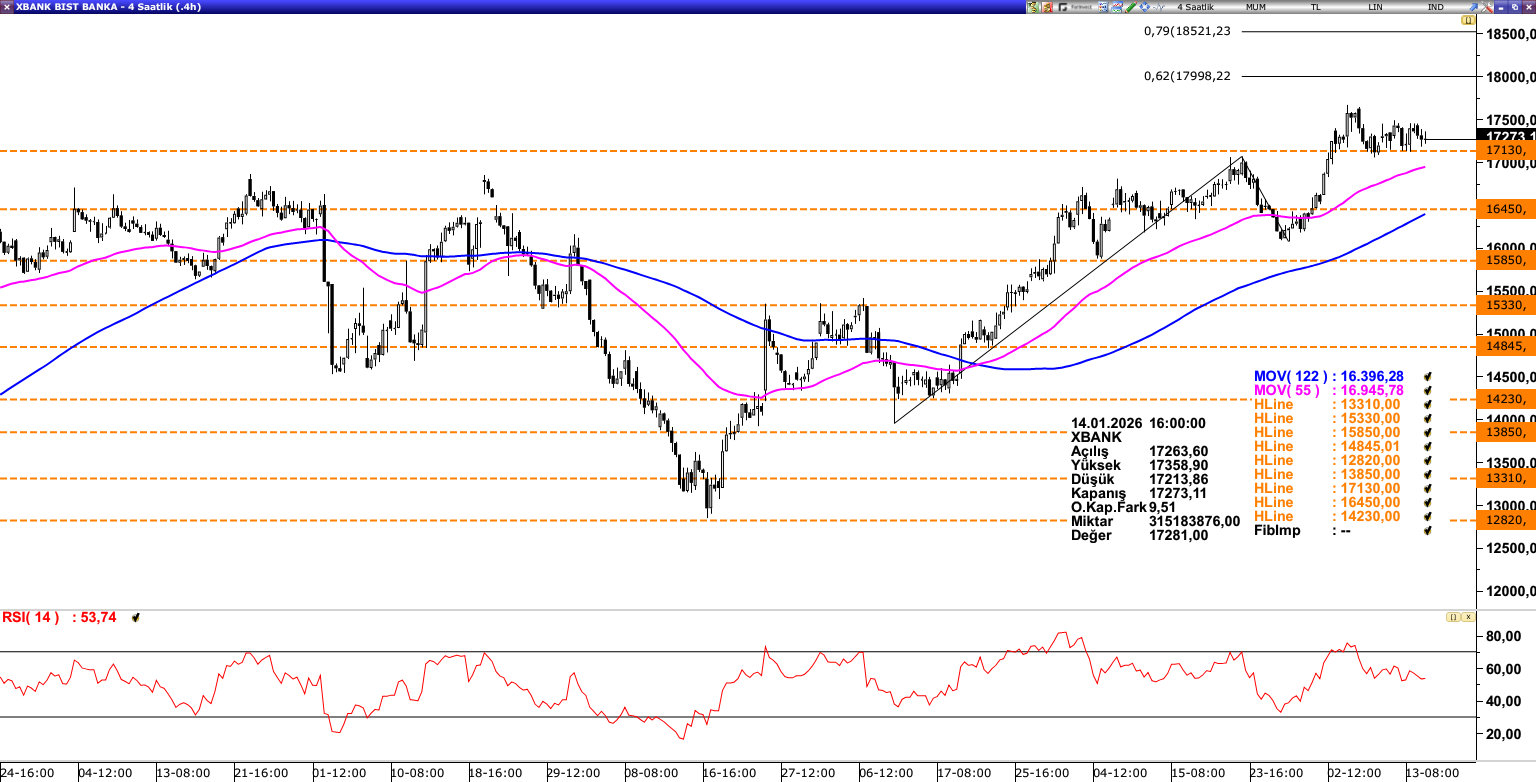Click the blue arrow detach icon
This screenshot has height=782, width=1536.
coord(1472,7)
